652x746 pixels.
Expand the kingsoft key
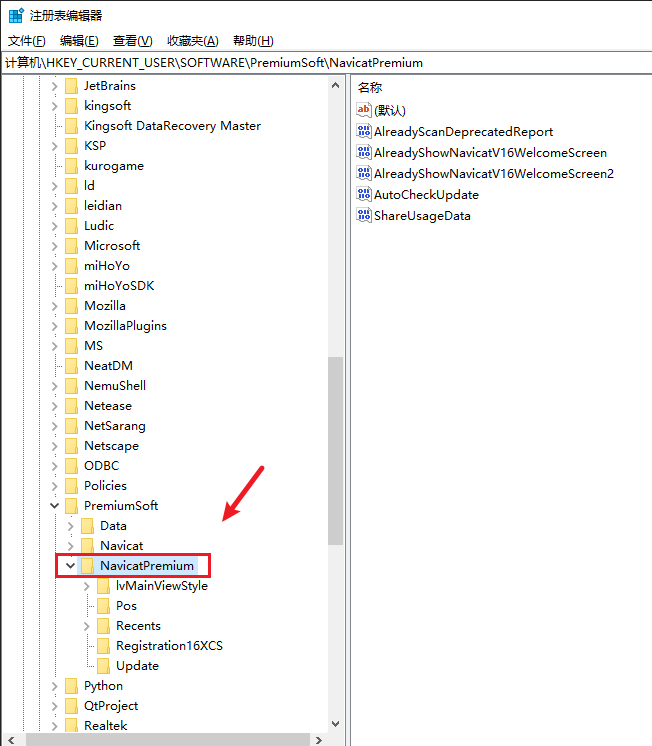[x=54, y=106]
